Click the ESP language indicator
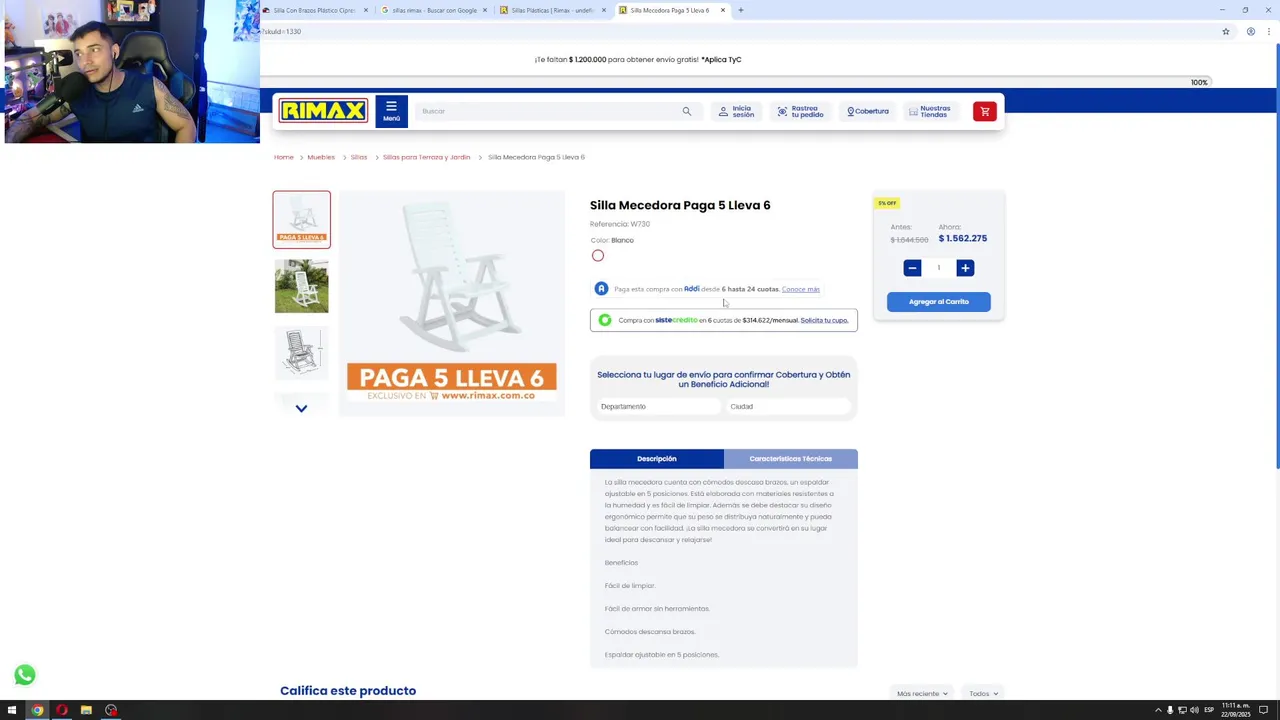Viewport: 1280px width, 720px height. coord(1209,710)
